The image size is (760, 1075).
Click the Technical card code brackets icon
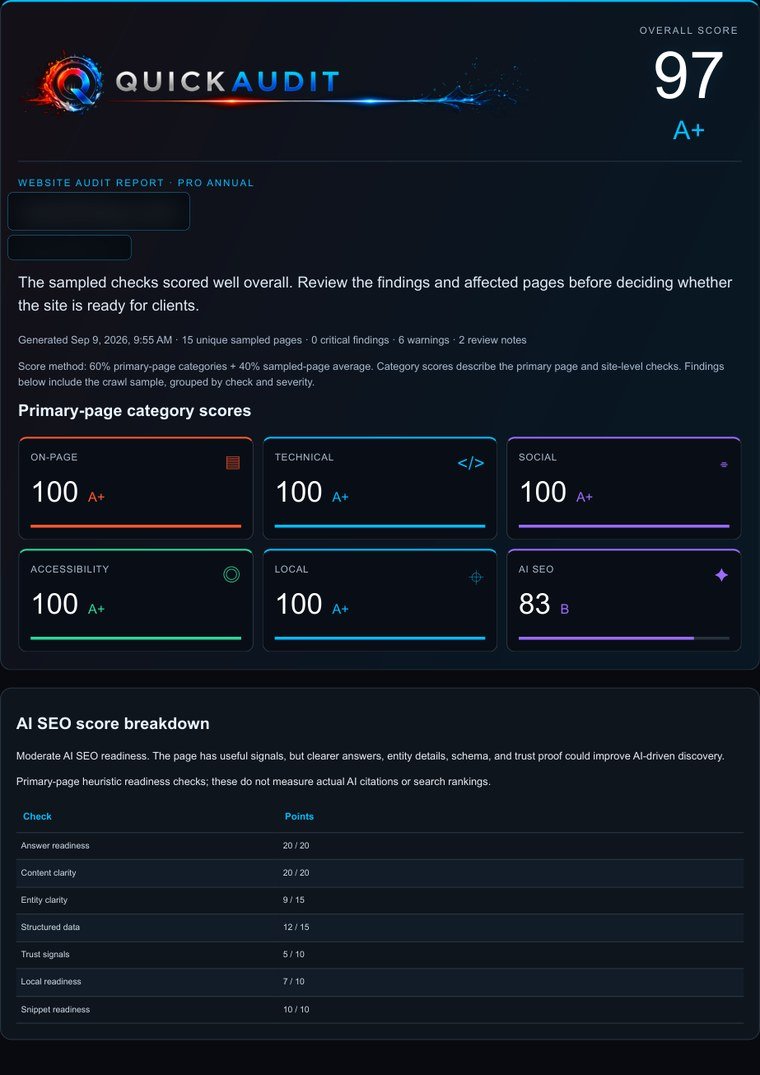pyautogui.click(x=471, y=463)
